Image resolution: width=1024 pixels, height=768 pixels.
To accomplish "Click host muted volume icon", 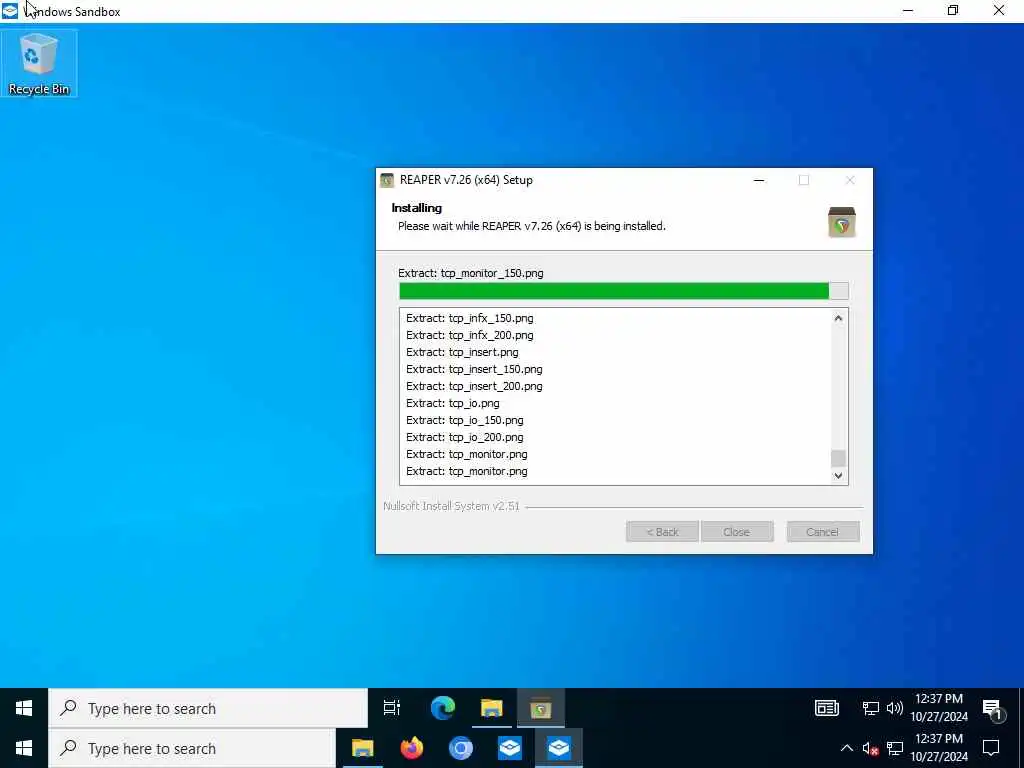I will (x=870, y=748).
